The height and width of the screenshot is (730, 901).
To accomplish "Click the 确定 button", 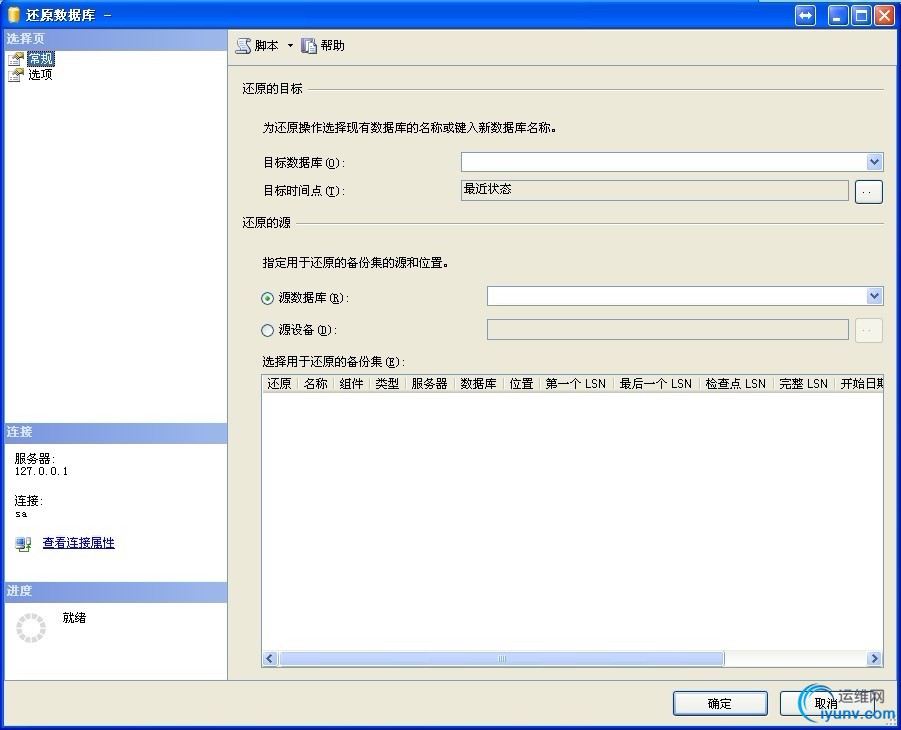I will (720, 704).
